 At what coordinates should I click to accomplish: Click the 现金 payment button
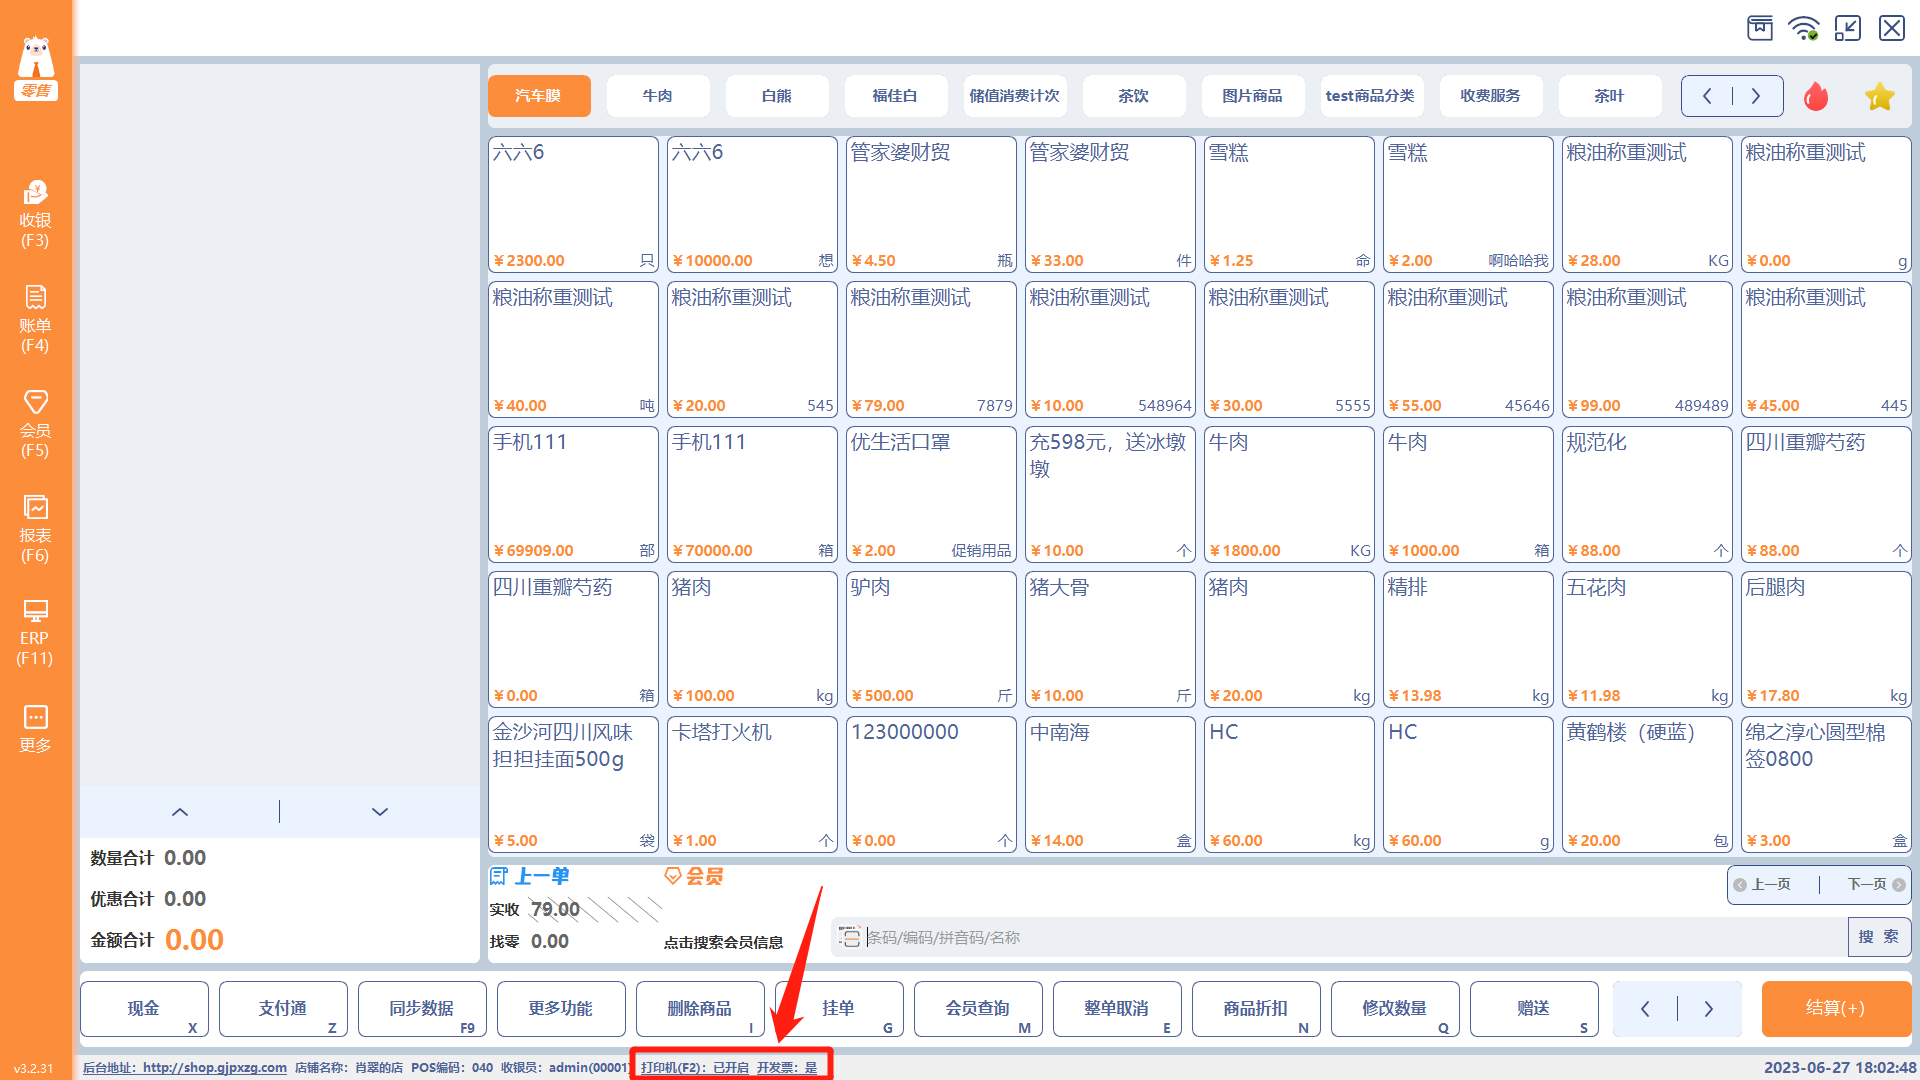pyautogui.click(x=144, y=1009)
